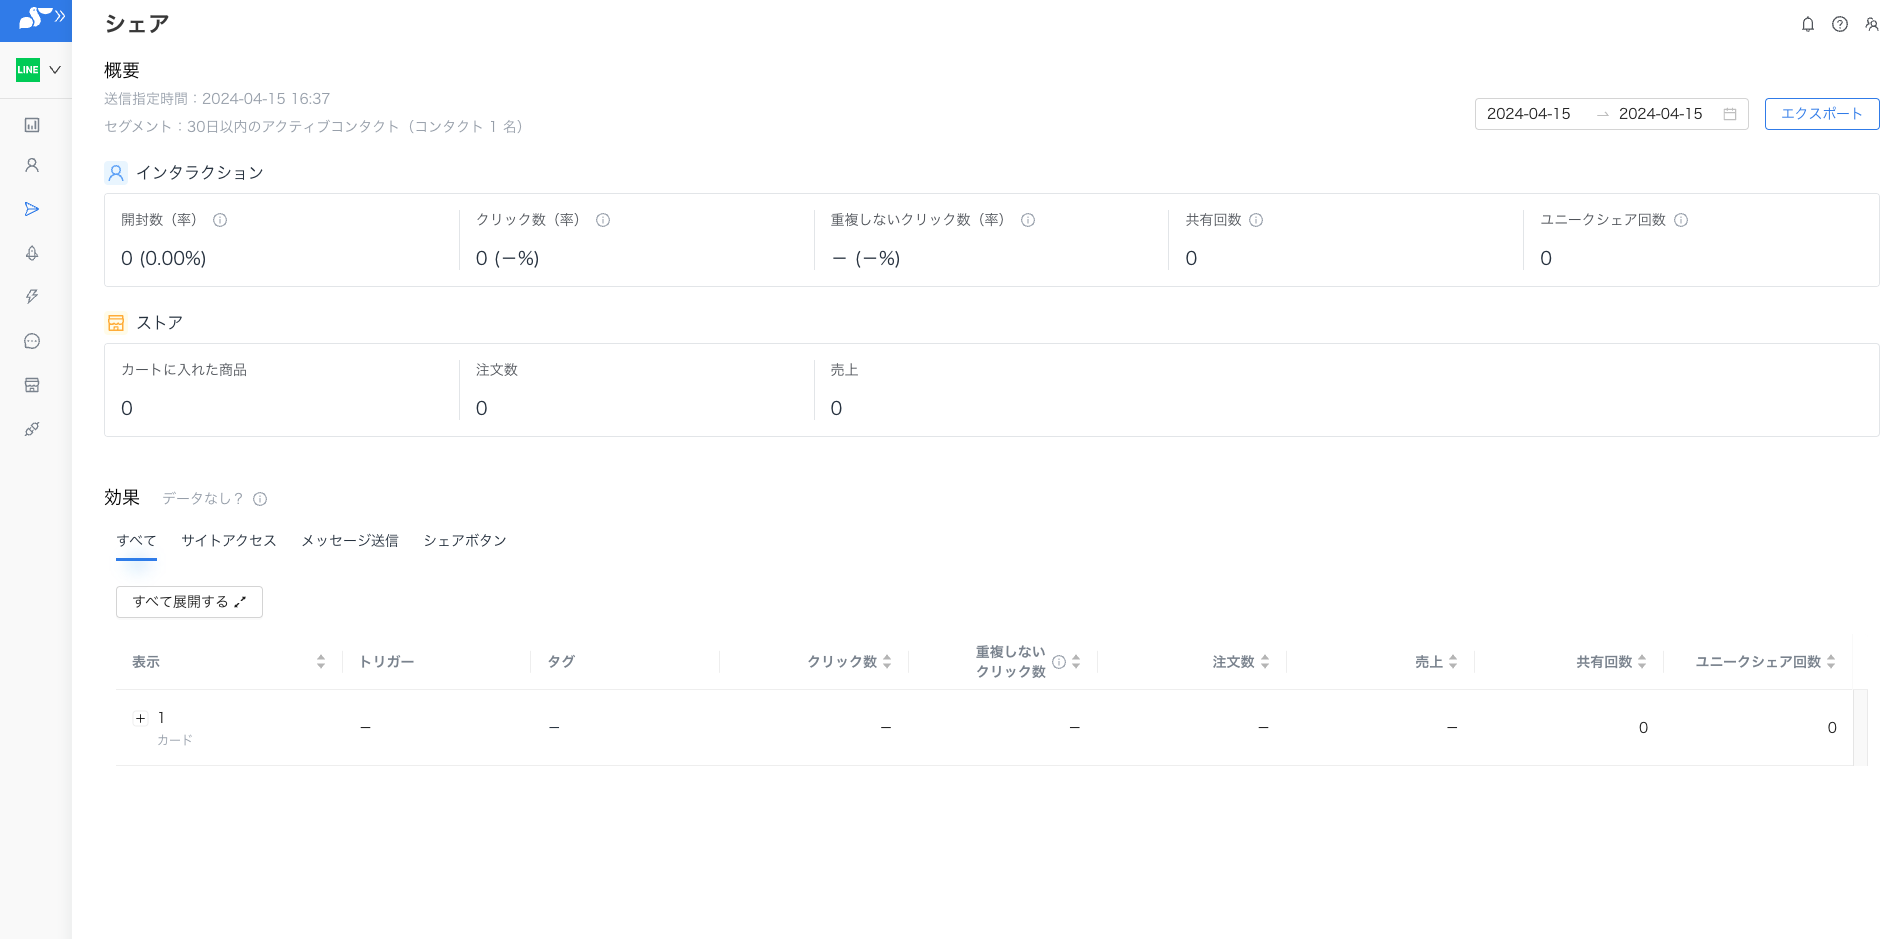Click the エクスポート button
The height and width of the screenshot is (939, 1900).
tap(1822, 114)
